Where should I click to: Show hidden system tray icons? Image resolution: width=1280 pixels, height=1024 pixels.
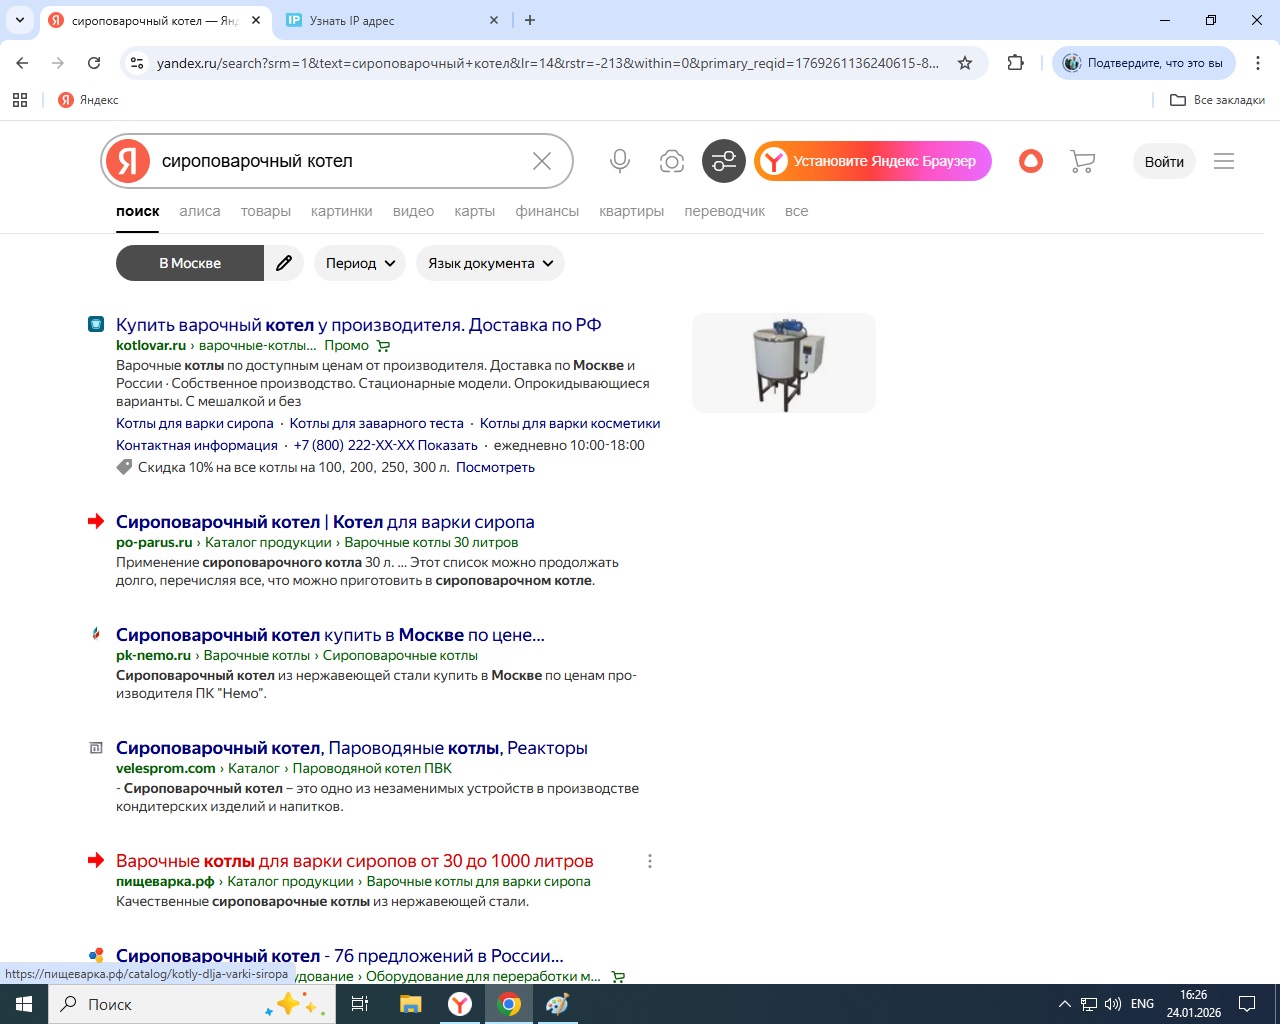pos(1064,1004)
